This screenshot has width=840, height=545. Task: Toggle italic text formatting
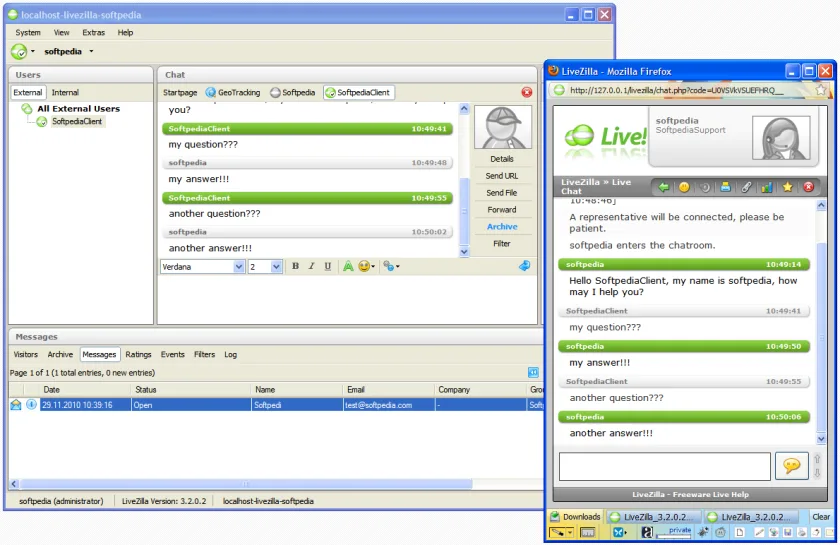(311, 266)
